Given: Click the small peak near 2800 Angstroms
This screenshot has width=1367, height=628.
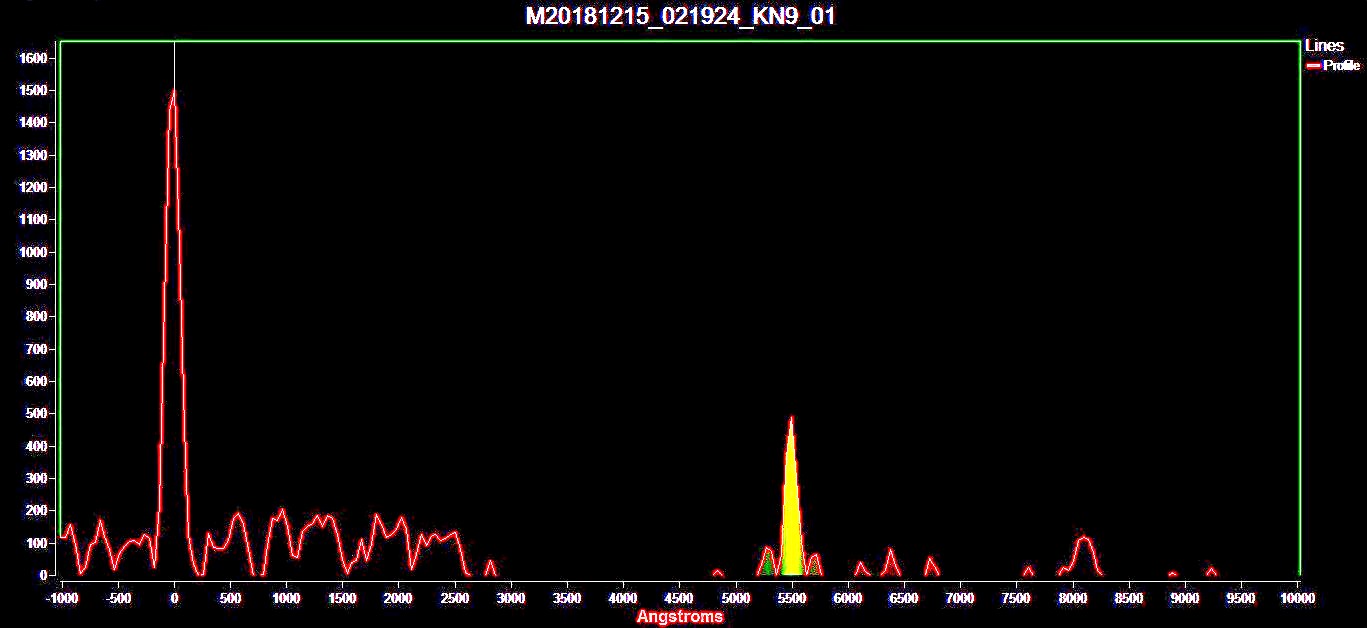Looking at the screenshot, I should [490, 564].
